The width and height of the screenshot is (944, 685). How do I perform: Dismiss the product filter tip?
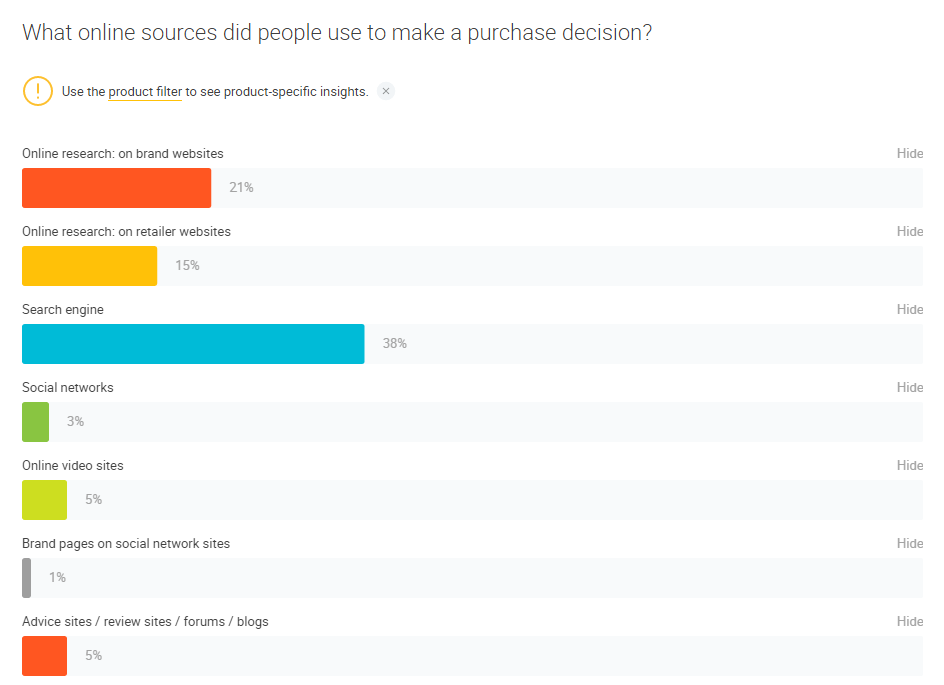click(x=386, y=91)
